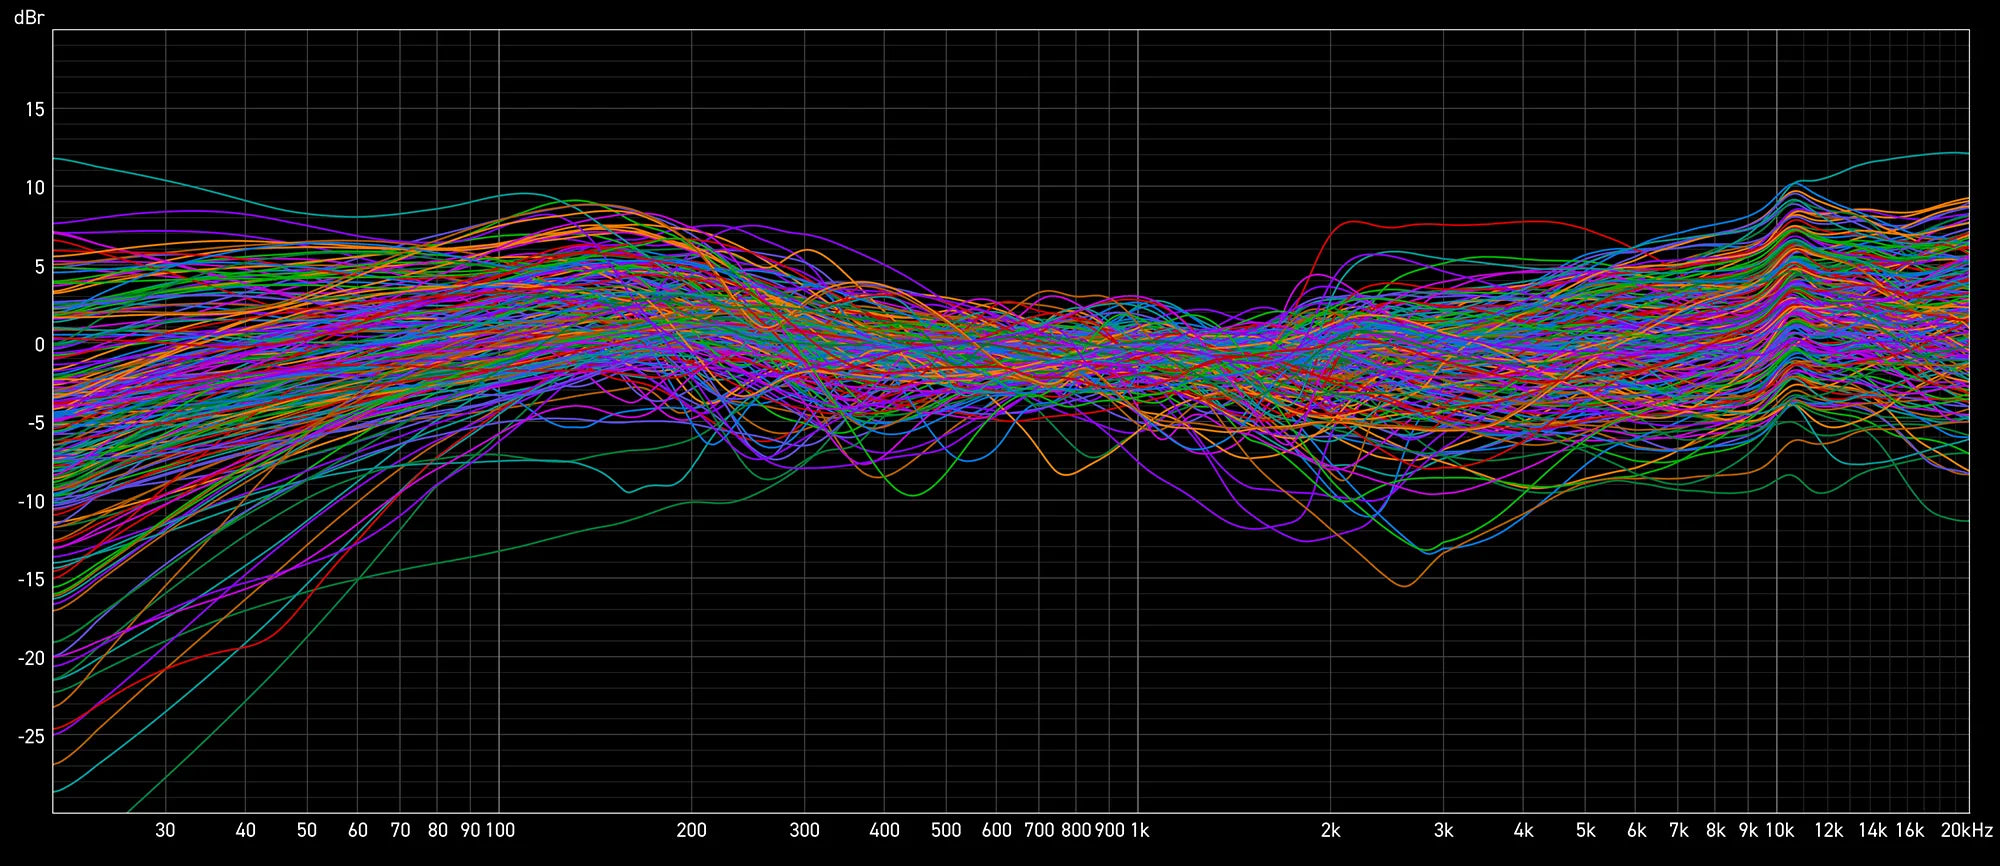Image resolution: width=2000 pixels, height=866 pixels.
Task: Click the 10k frequency label
Action: 1779,830
